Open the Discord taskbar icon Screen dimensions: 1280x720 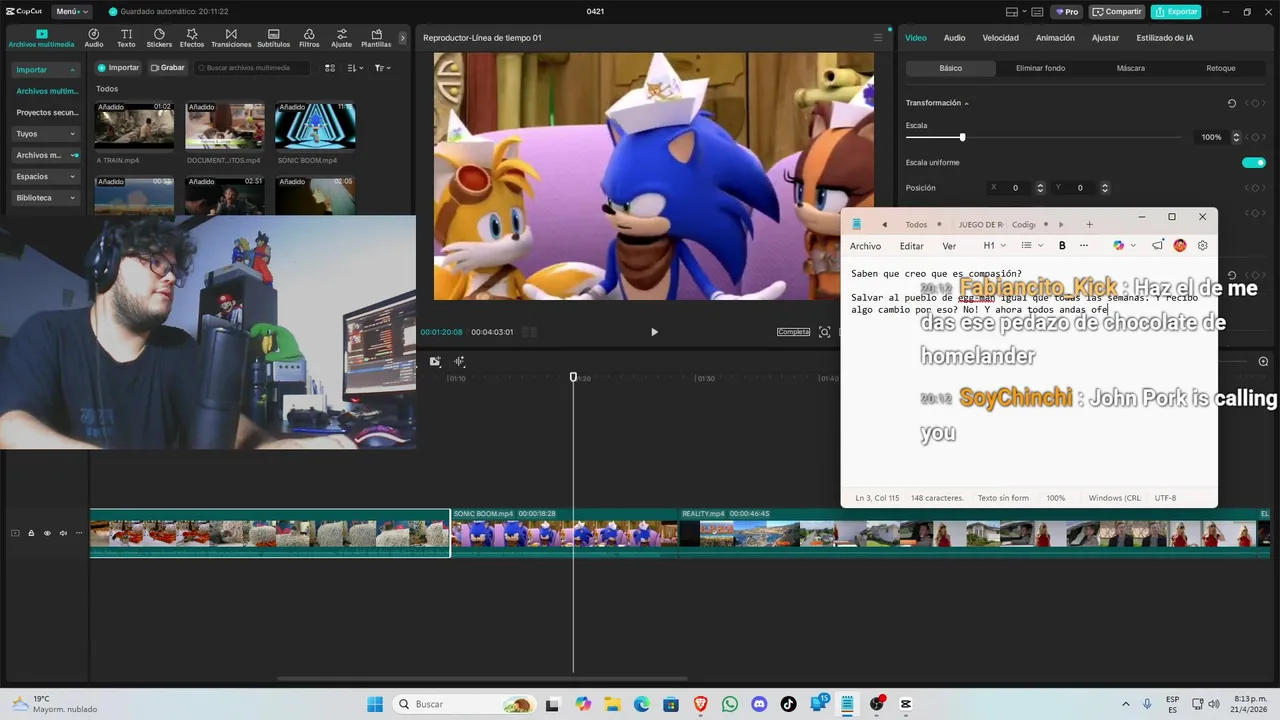pyautogui.click(x=759, y=704)
